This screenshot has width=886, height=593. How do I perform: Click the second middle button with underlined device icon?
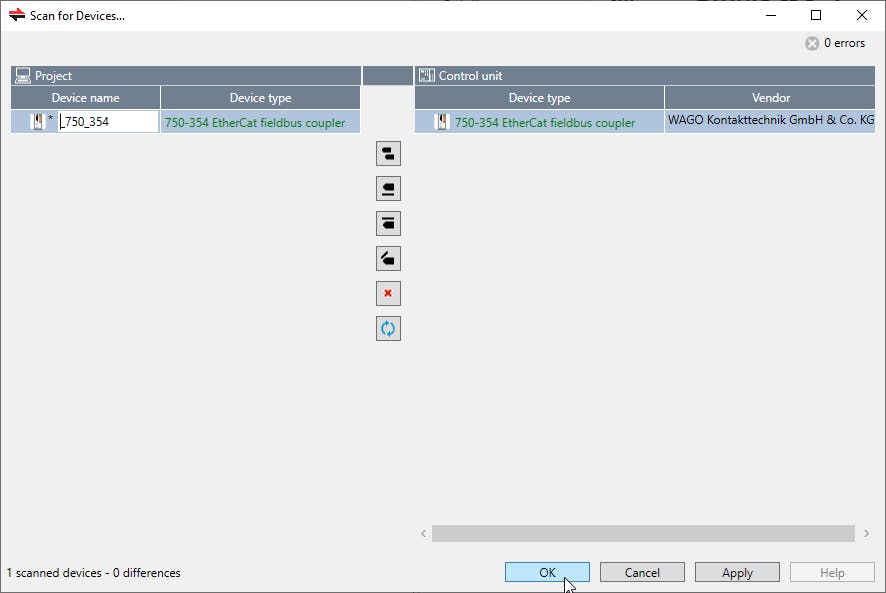pos(388,189)
